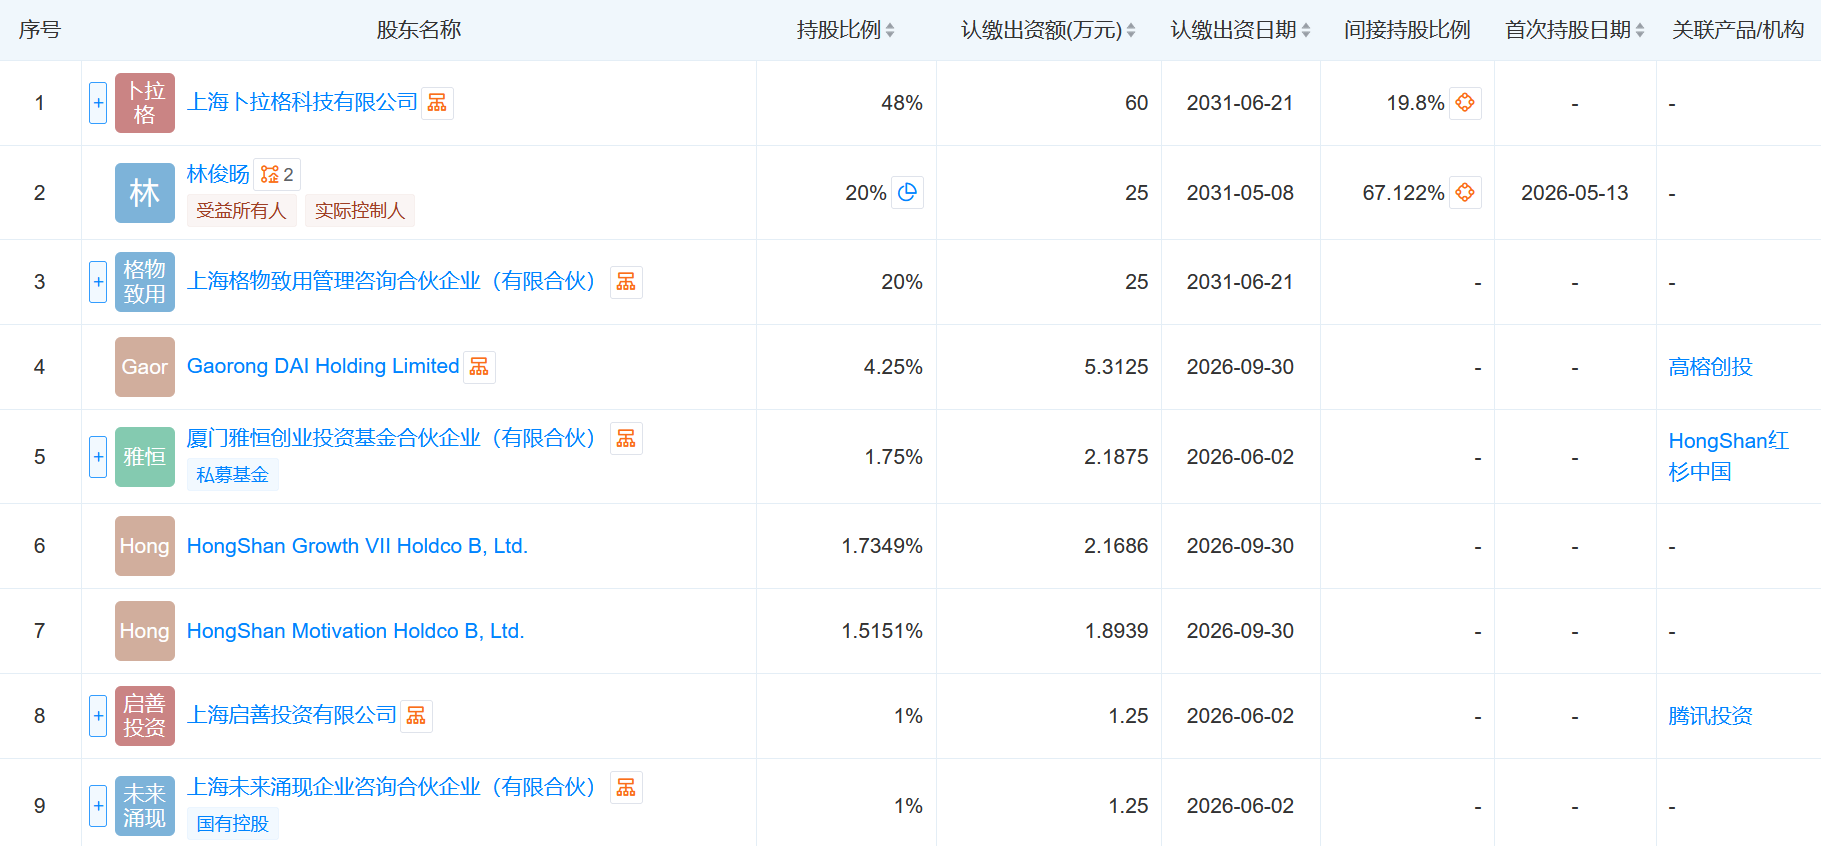Select the 2031-05-08 subscription date cell
Screen dimensions: 1821x846
click(1240, 193)
